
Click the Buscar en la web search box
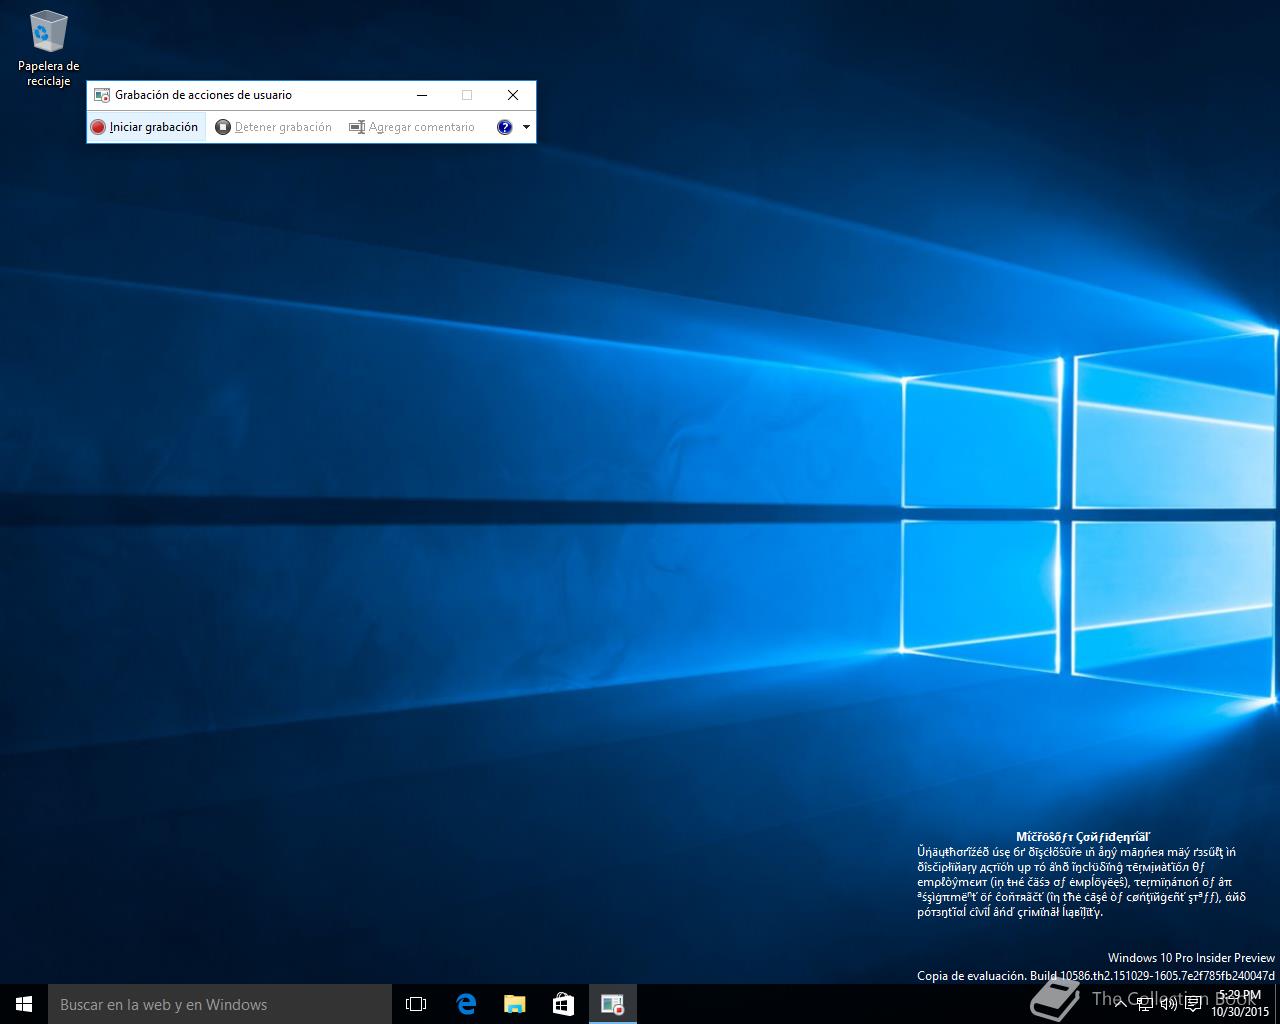pos(220,1004)
